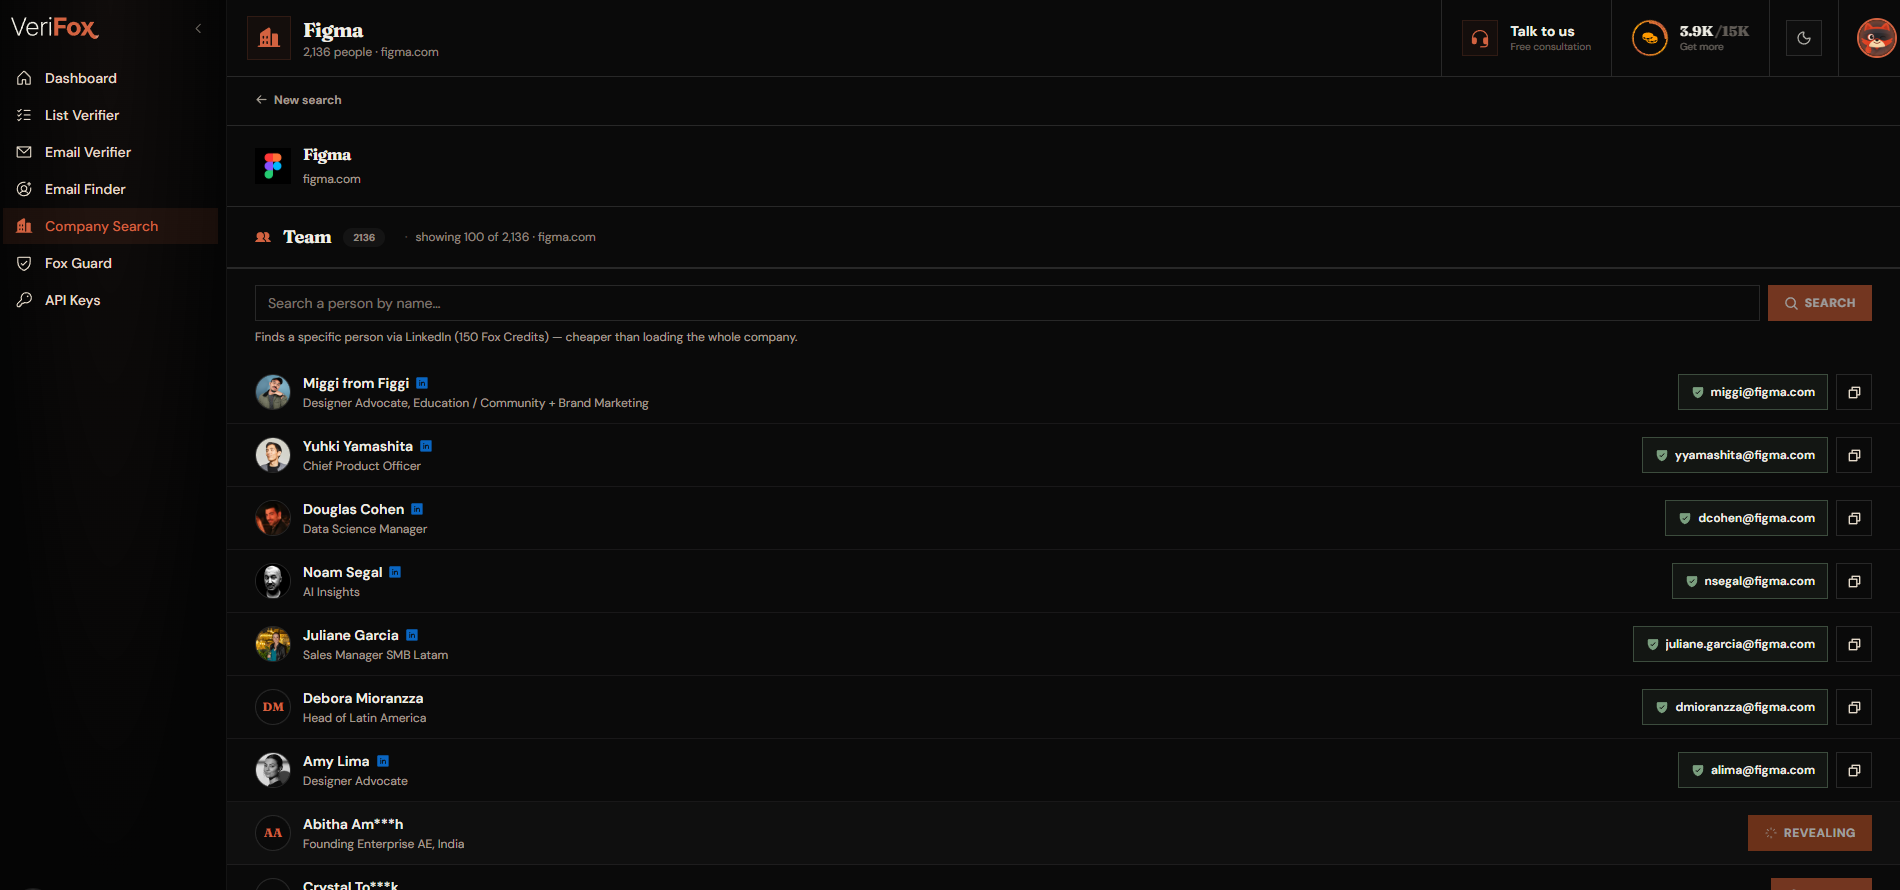
Task: Open the user avatar profile menu
Action: click(1876, 38)
